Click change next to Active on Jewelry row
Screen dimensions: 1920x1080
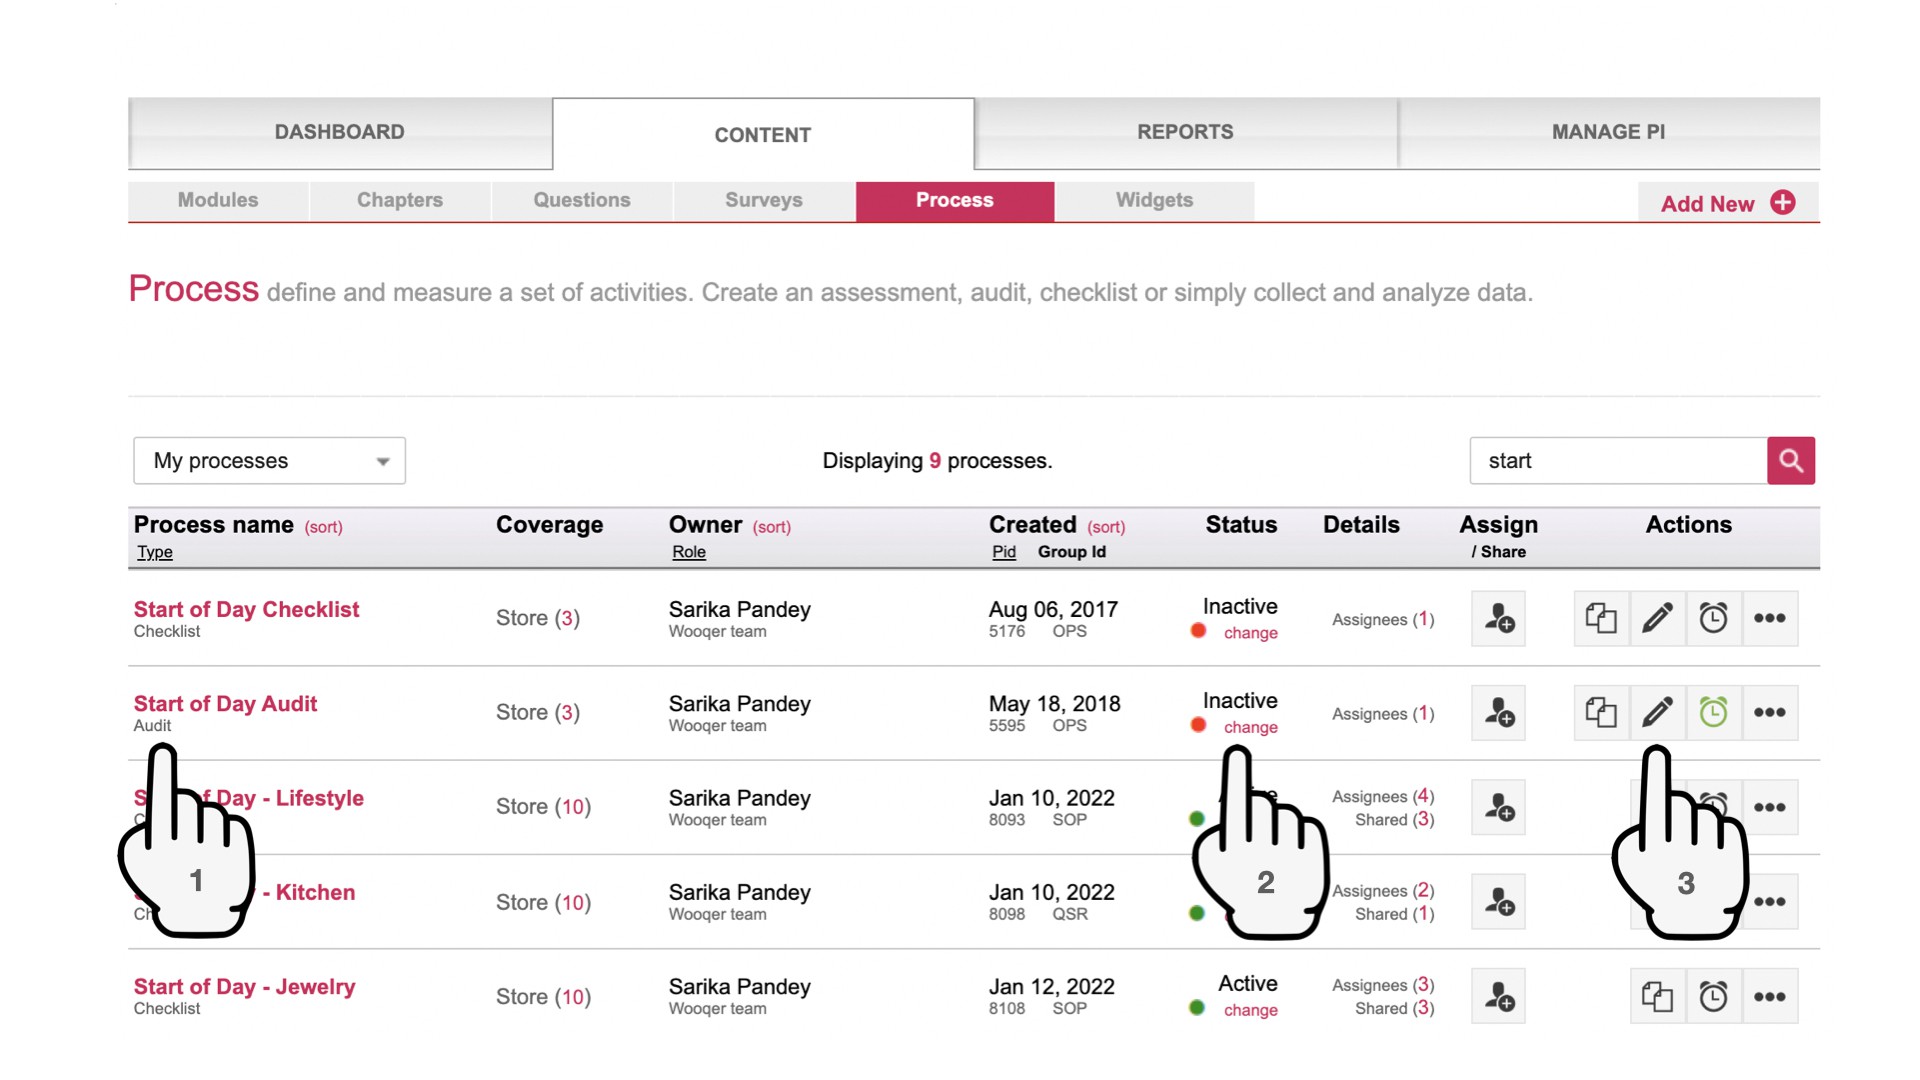pyautogui.click(x=1251, y=1010)
